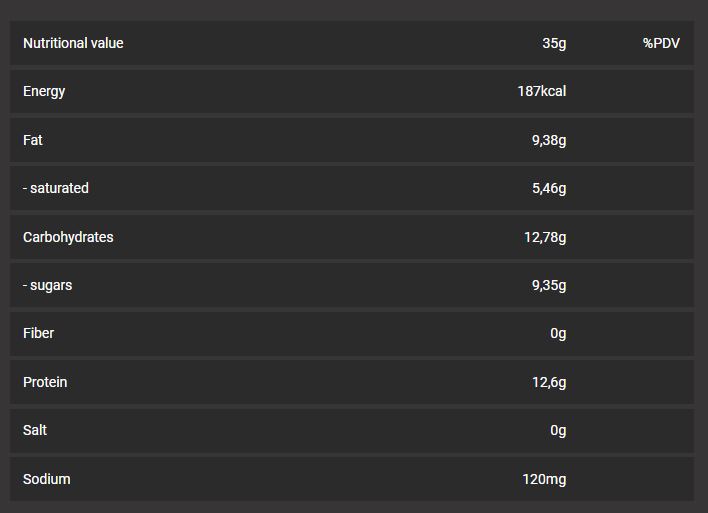Select the Energy row label
The image size is (708, 513).
point(44,91)
